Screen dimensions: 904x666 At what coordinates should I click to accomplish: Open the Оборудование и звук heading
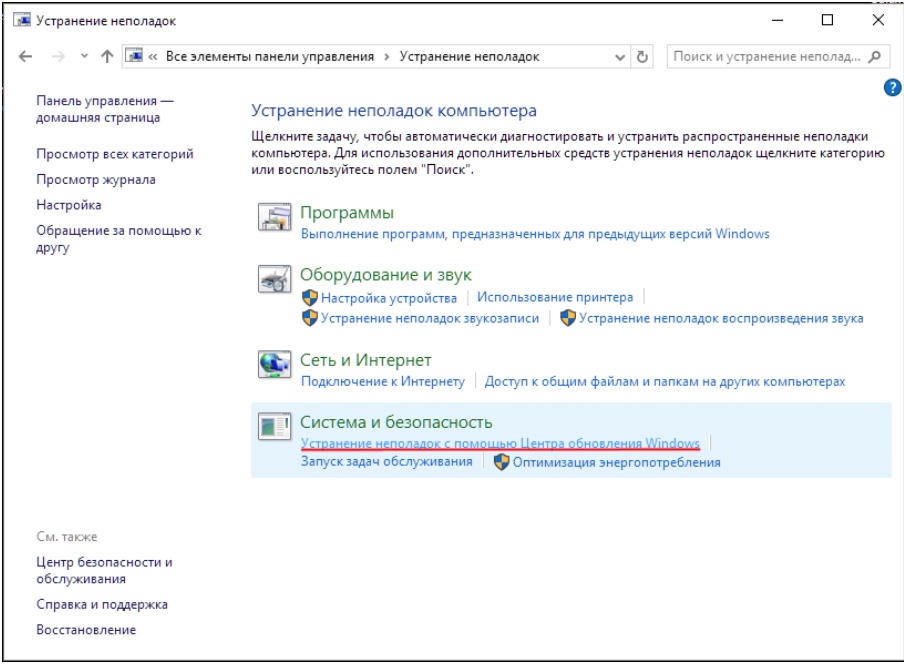386,275
